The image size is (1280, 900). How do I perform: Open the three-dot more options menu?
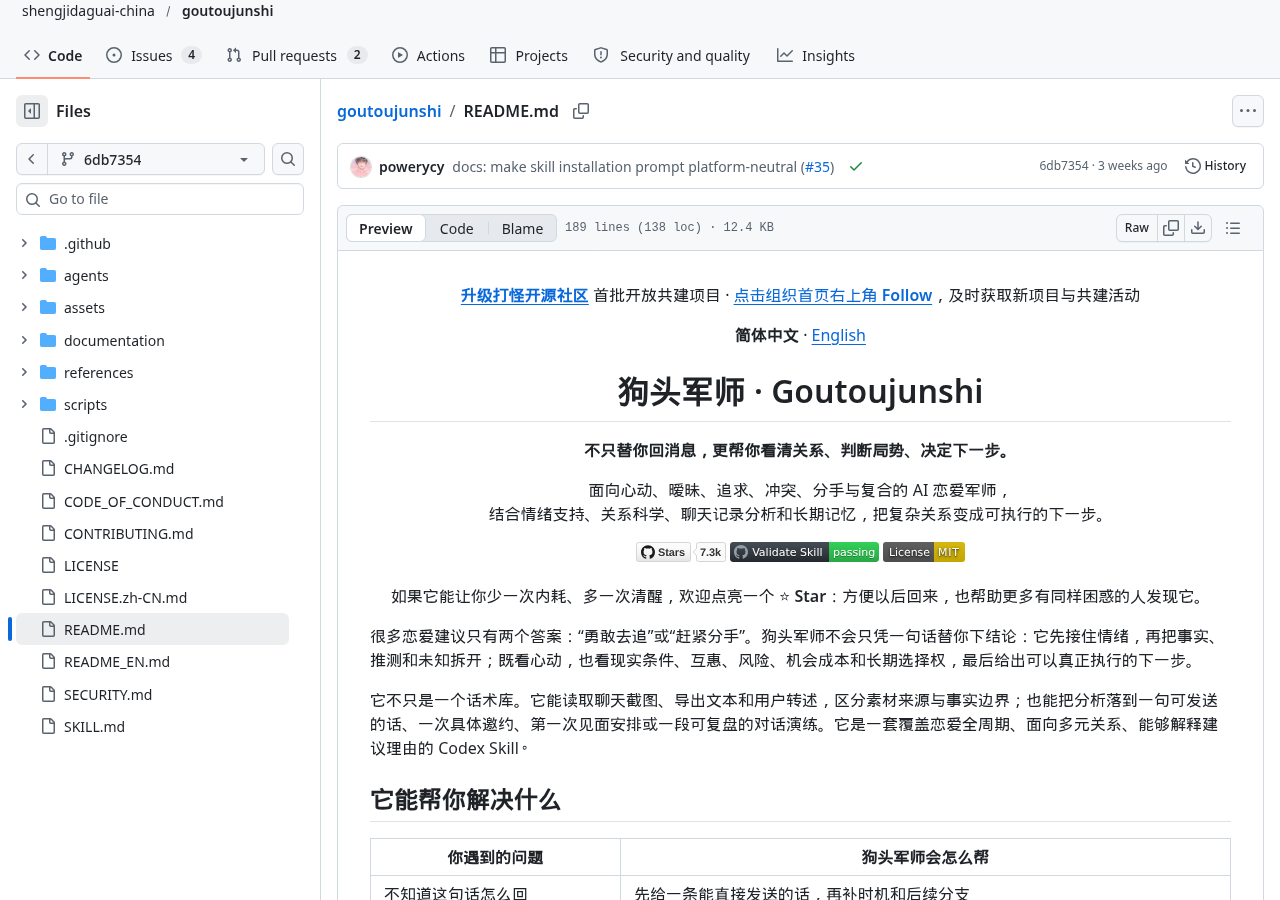click(1248, 111)
